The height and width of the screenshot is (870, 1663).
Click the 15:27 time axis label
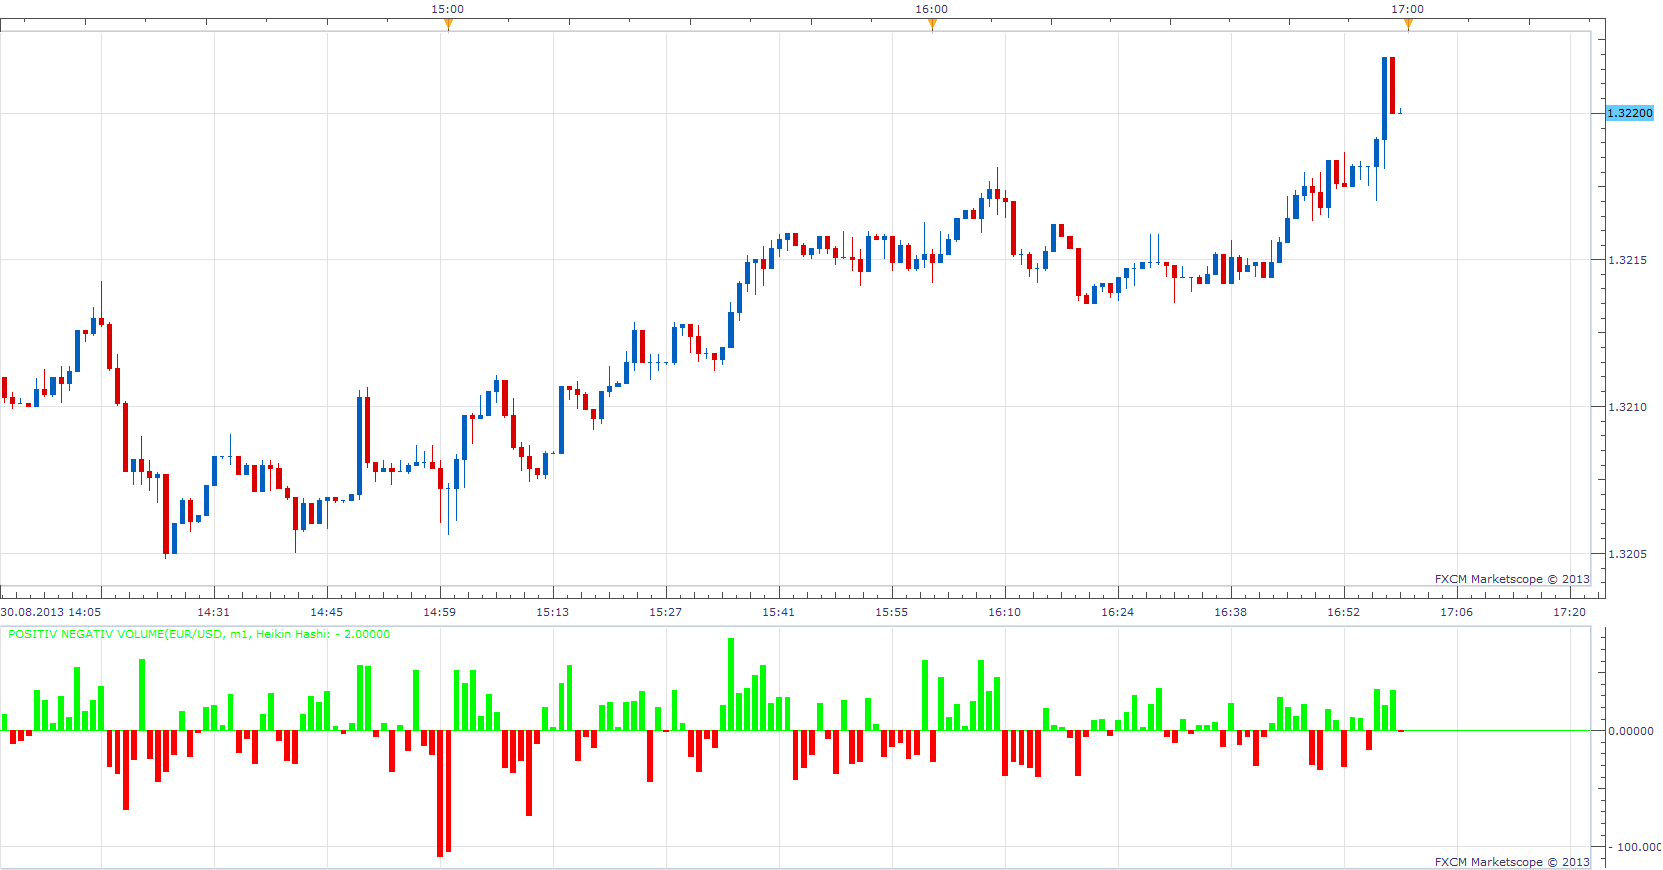coord(665,612)
